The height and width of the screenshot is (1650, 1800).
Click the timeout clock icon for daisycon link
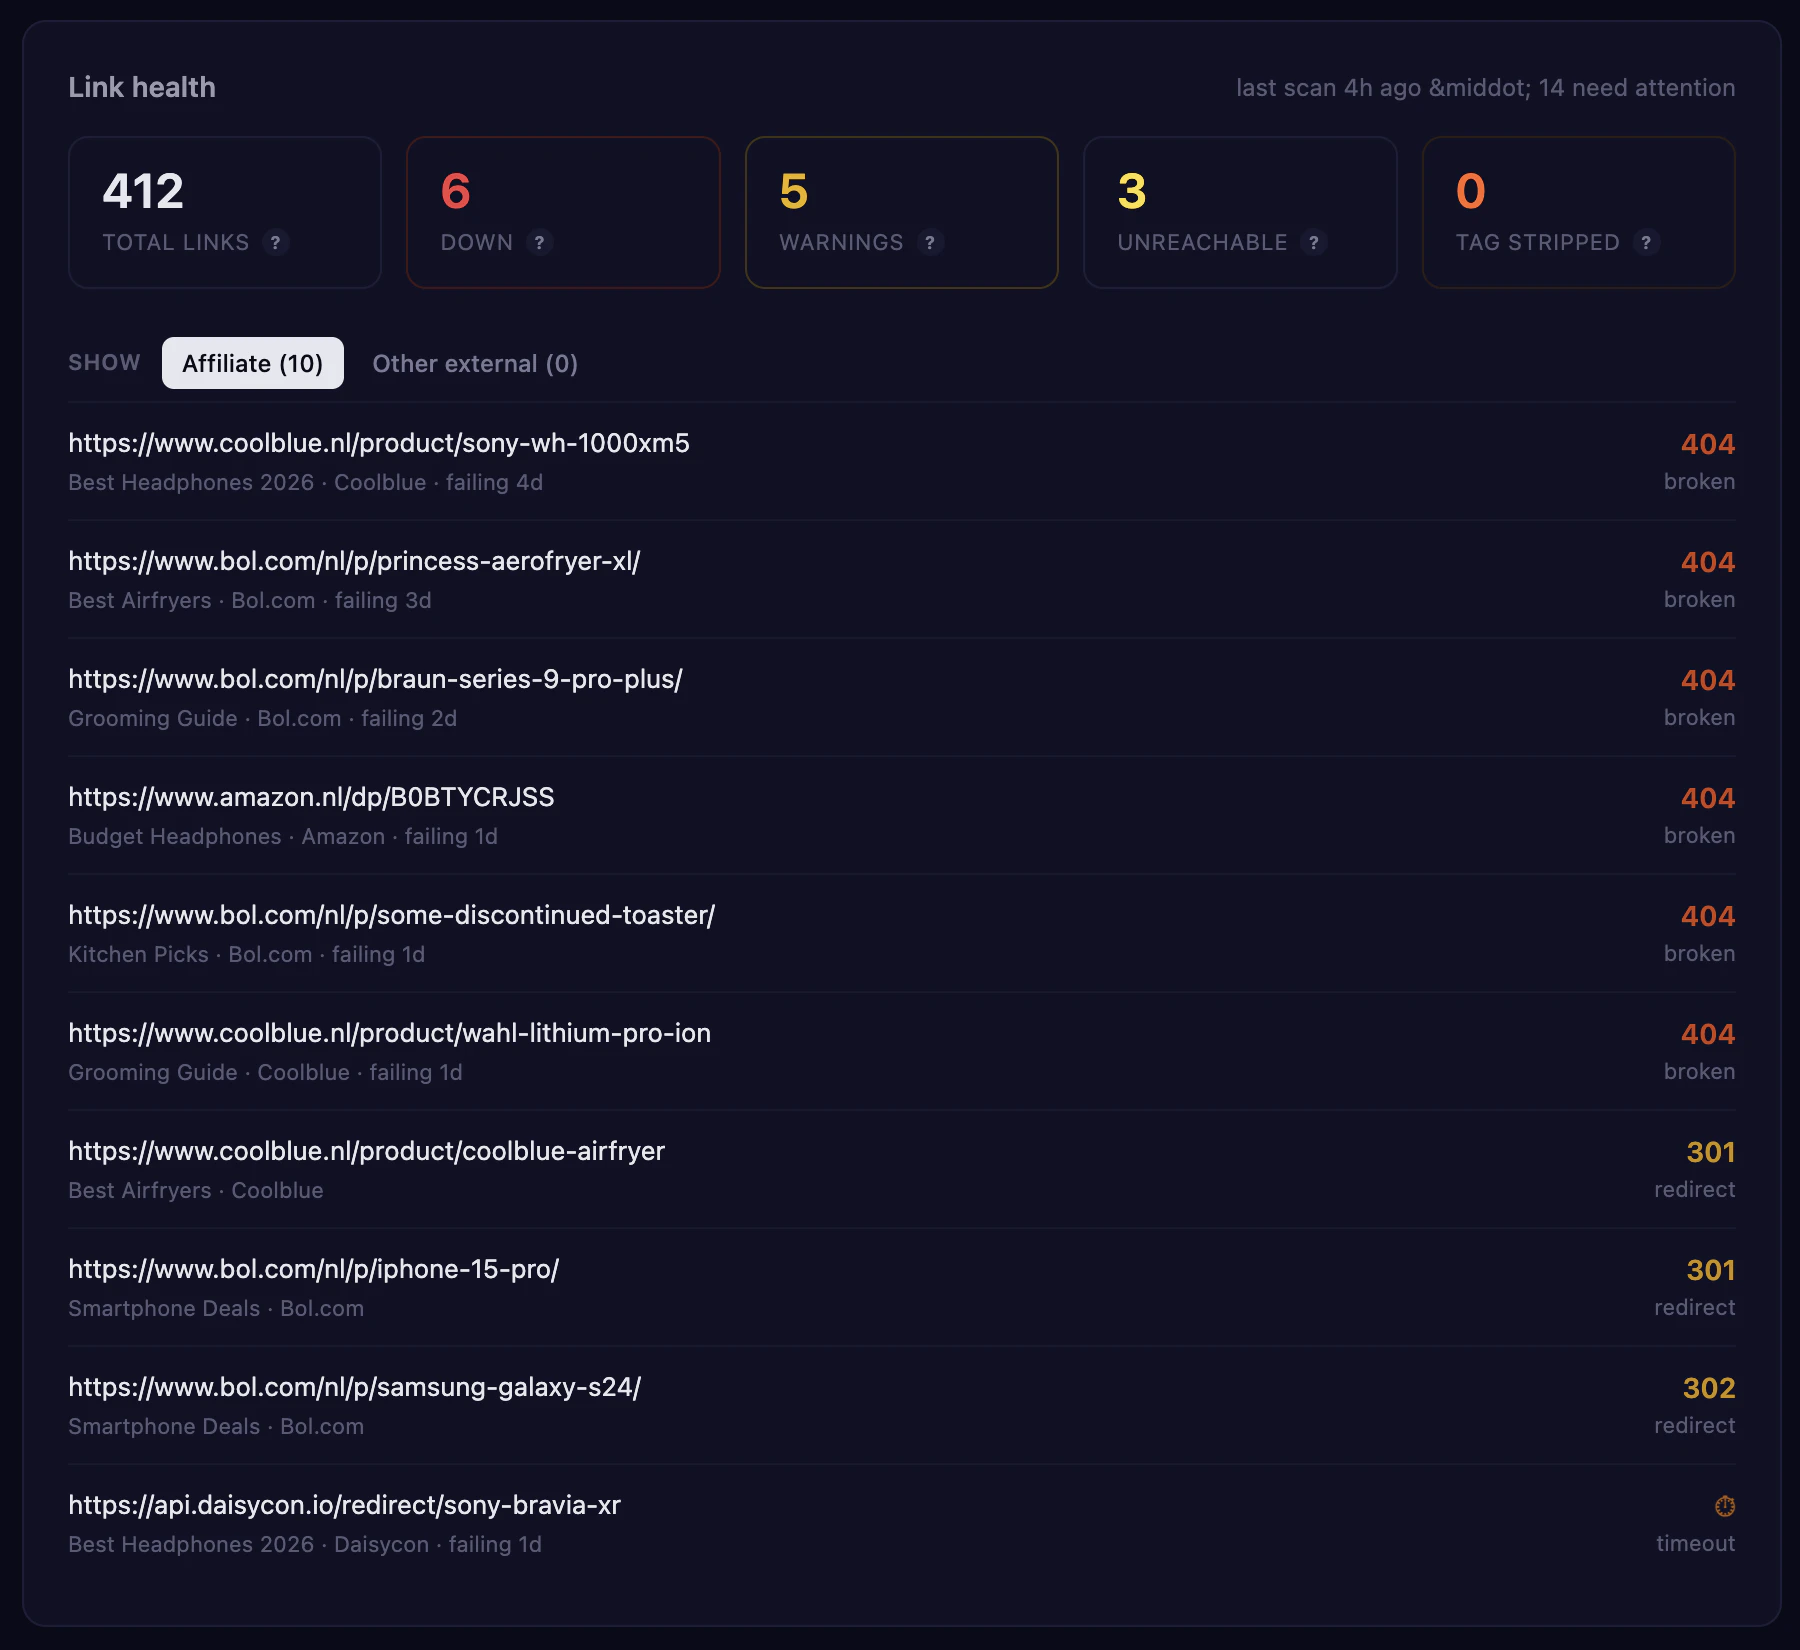(1725, 1506)
